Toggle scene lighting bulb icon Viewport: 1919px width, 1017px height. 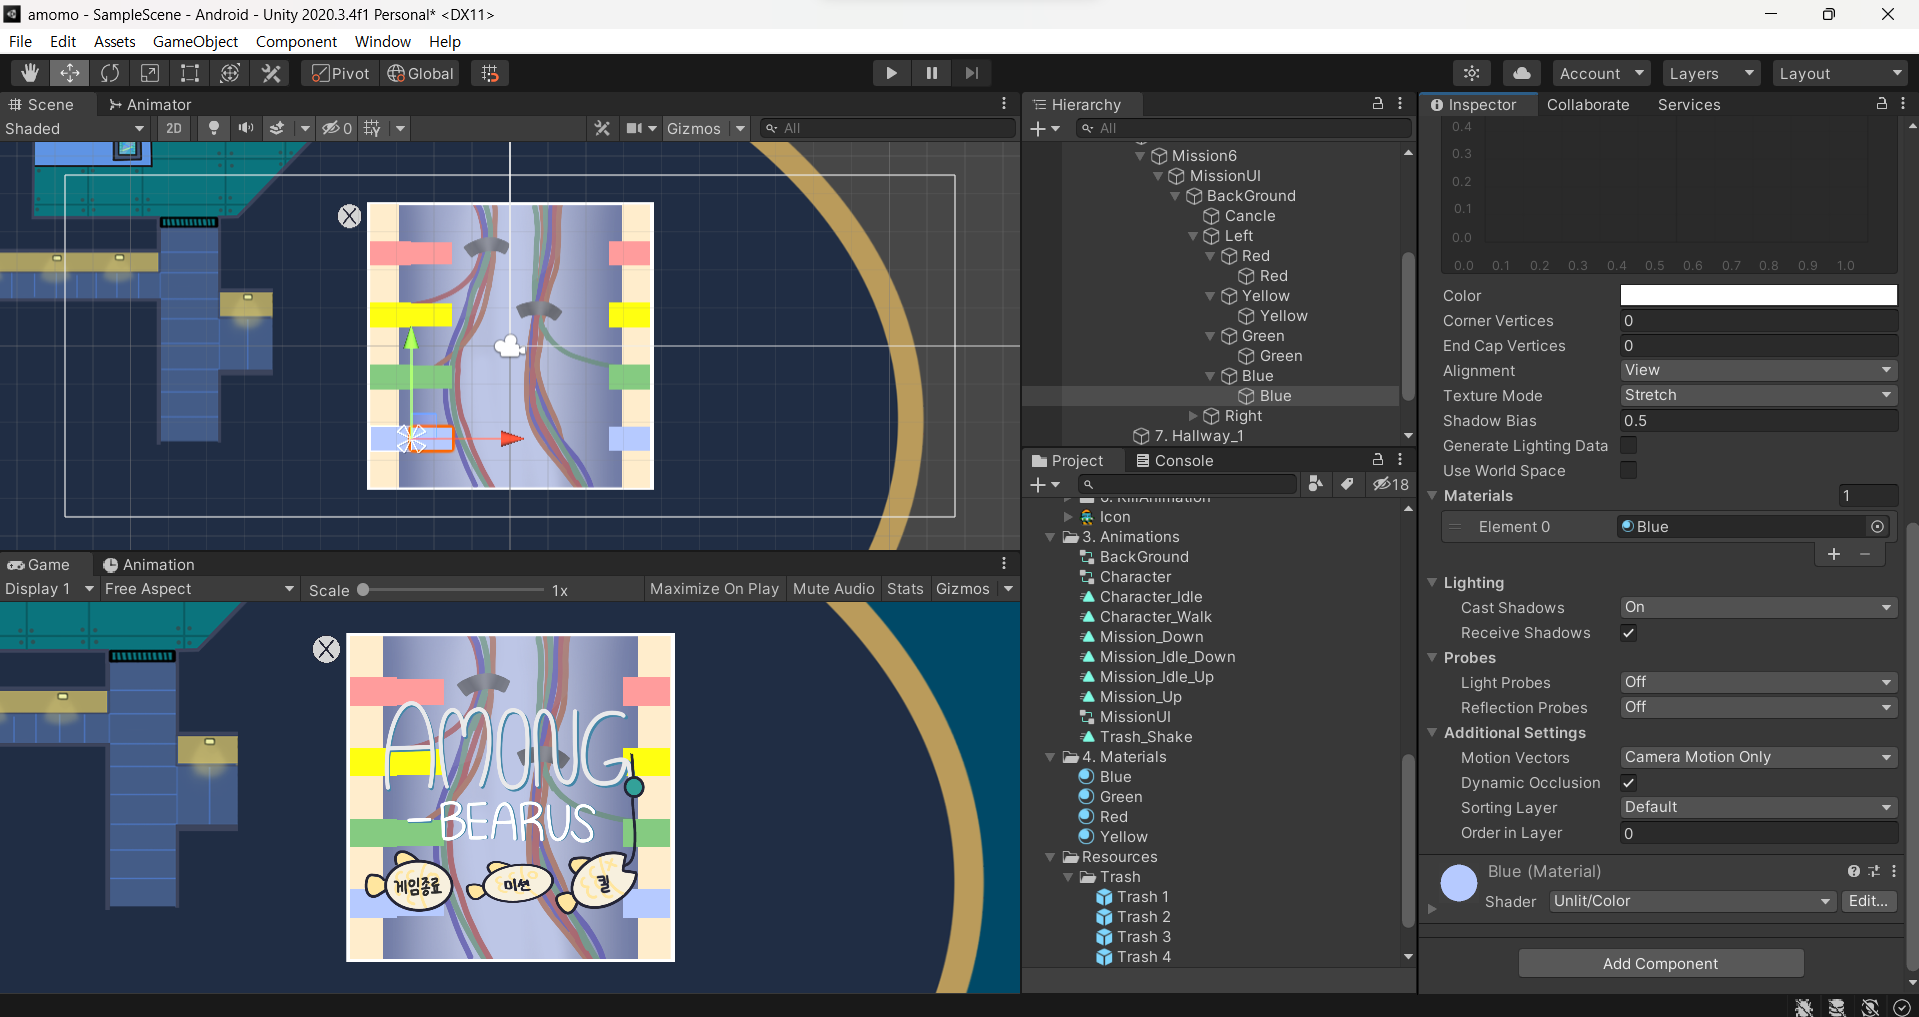click(213, 128)
